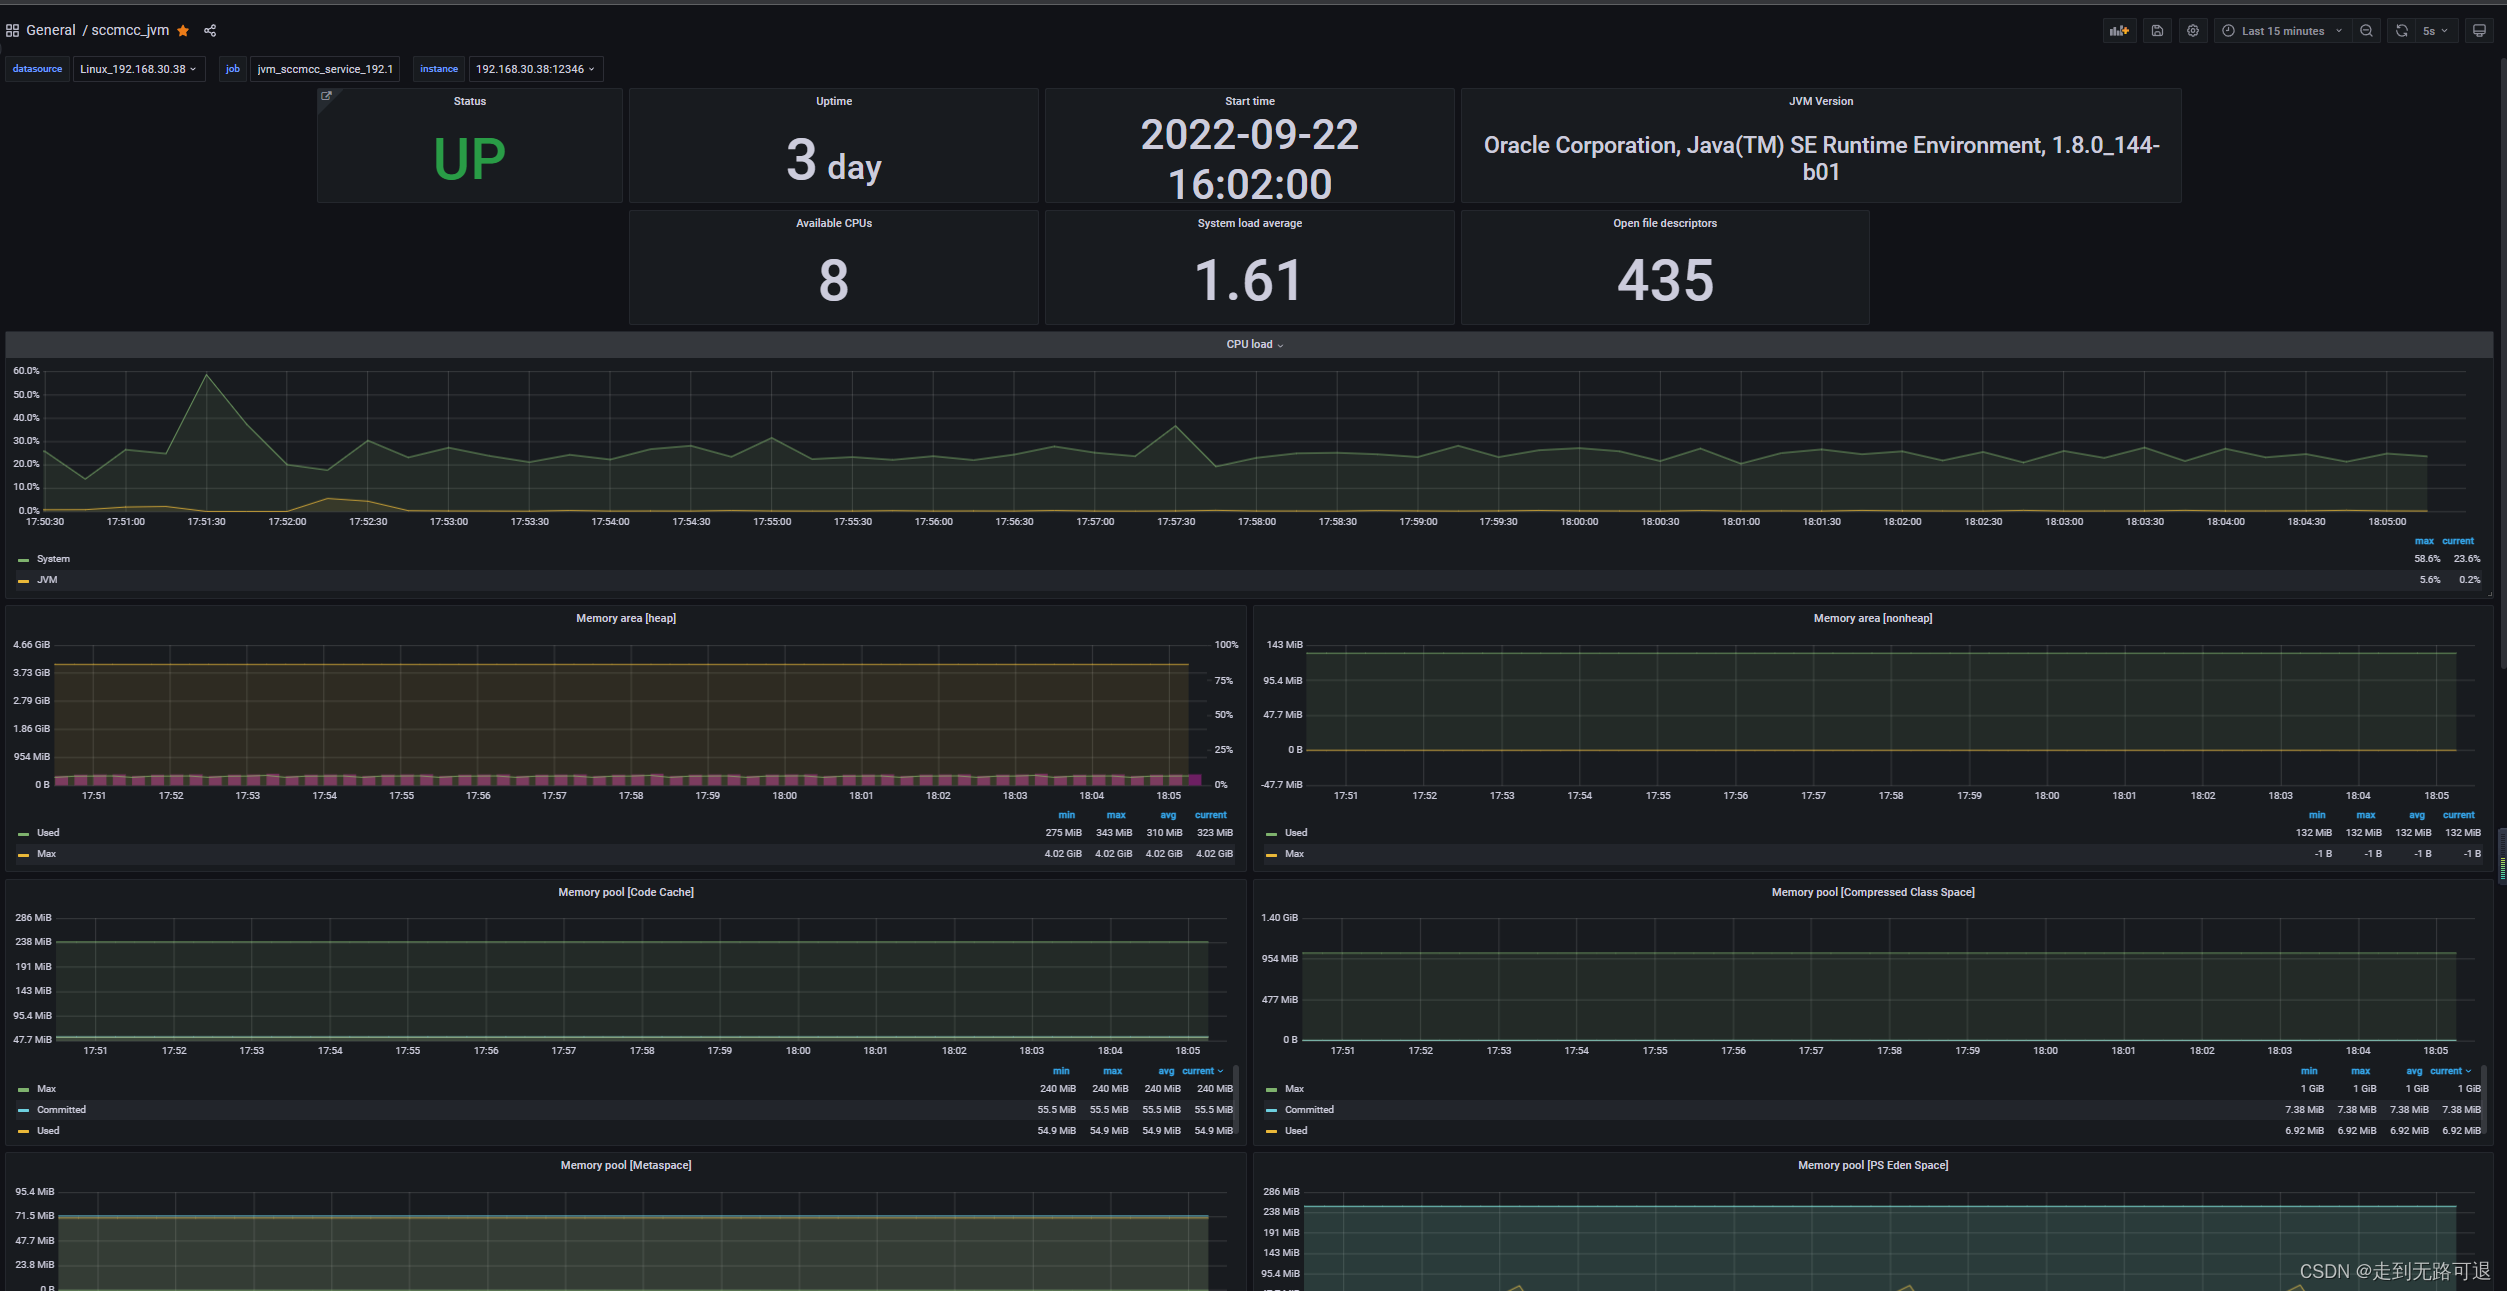This screenshot has width=2507, height=1291.
Task: Click the sccmcc_jvm dashboard title
Action: tap(130, 31)
